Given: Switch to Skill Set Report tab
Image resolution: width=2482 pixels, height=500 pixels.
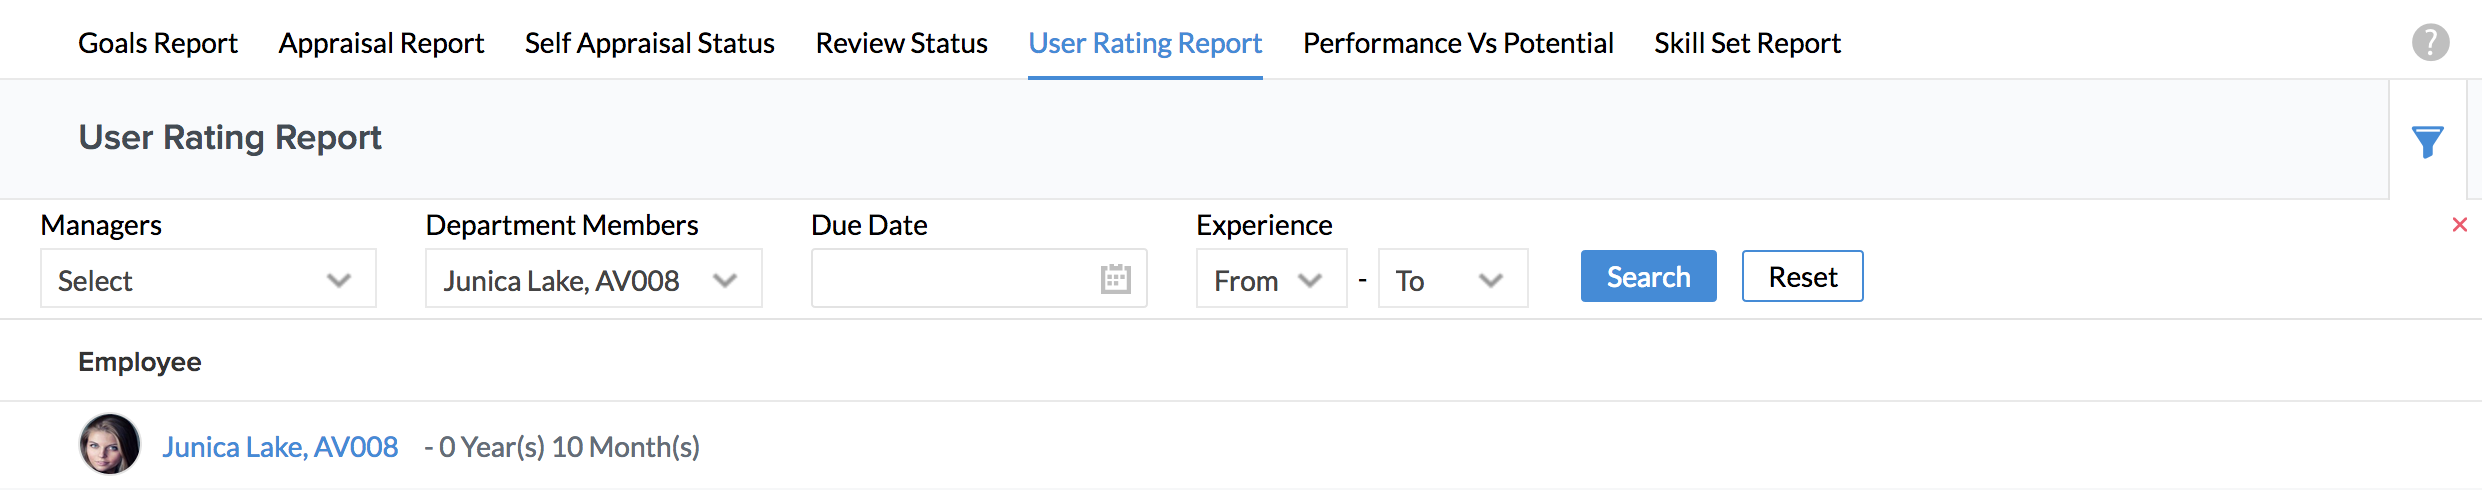Looking at the screenshot, I should (x=1747, y=43).
